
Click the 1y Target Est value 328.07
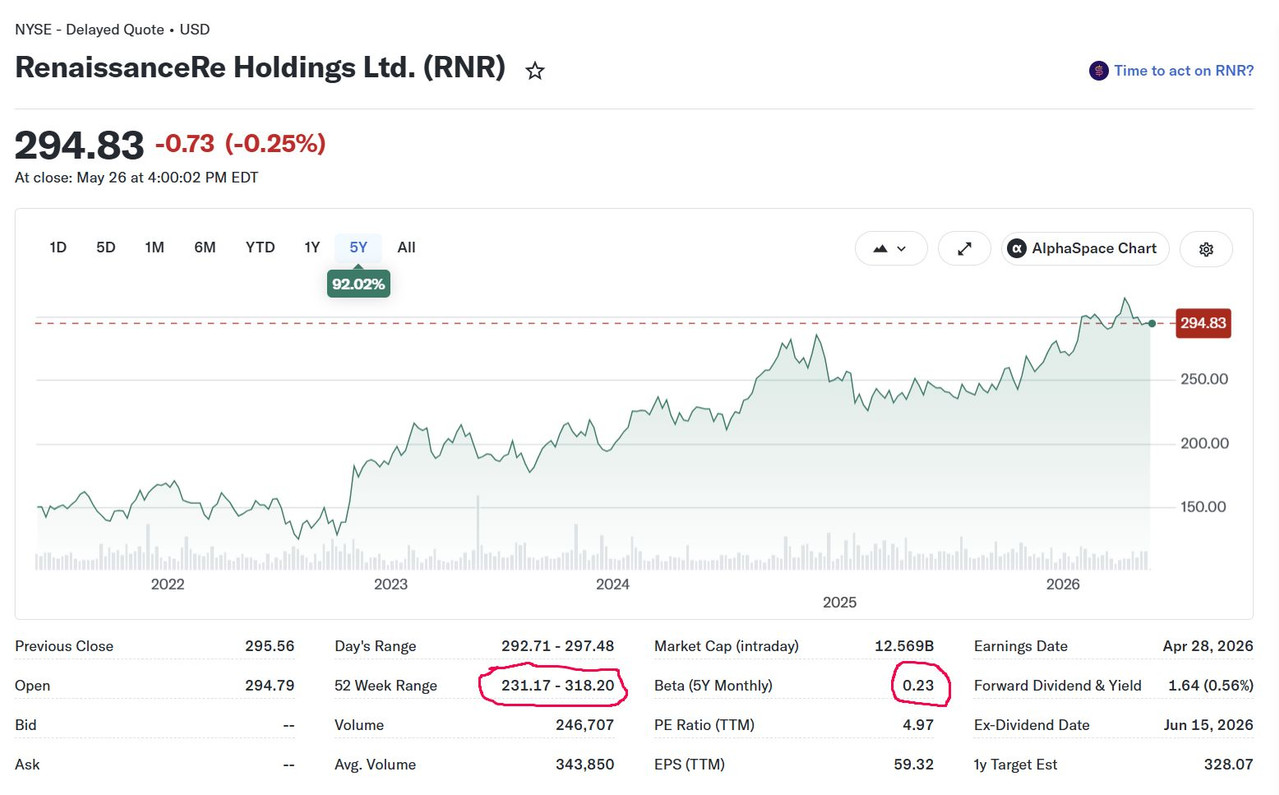point(1229,765)
